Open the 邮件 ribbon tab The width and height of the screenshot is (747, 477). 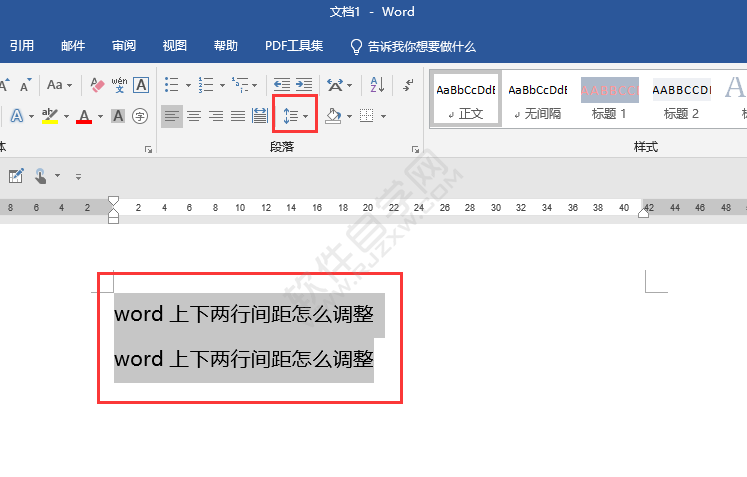tap(73, 46)
